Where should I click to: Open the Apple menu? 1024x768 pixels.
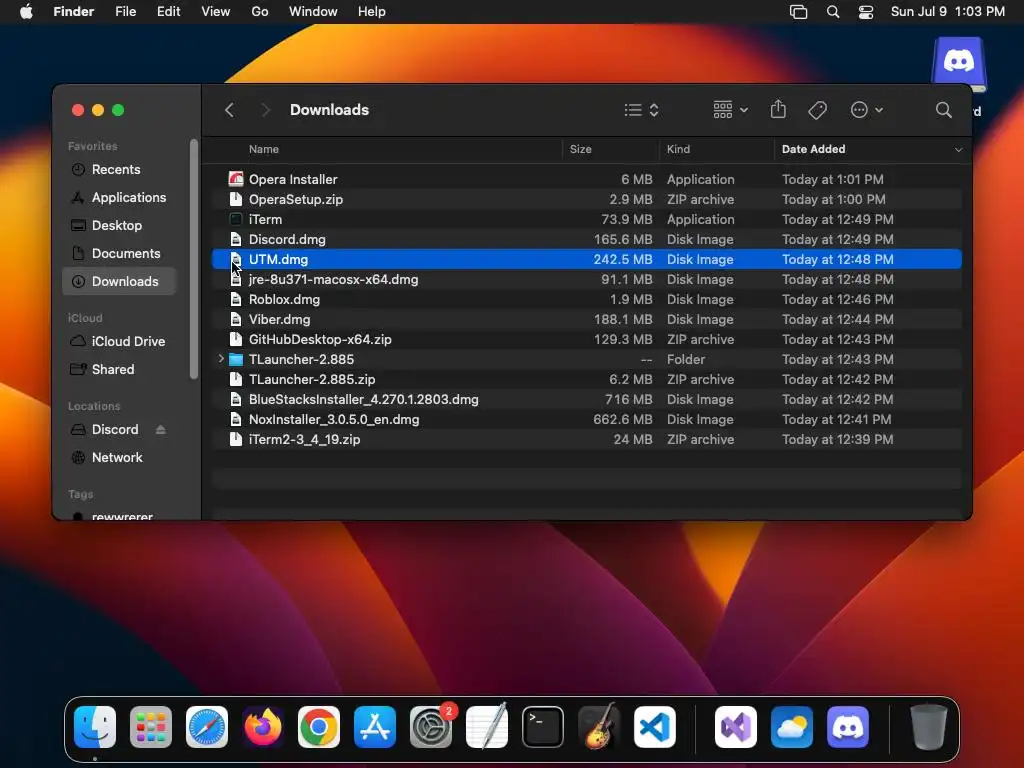26,12
